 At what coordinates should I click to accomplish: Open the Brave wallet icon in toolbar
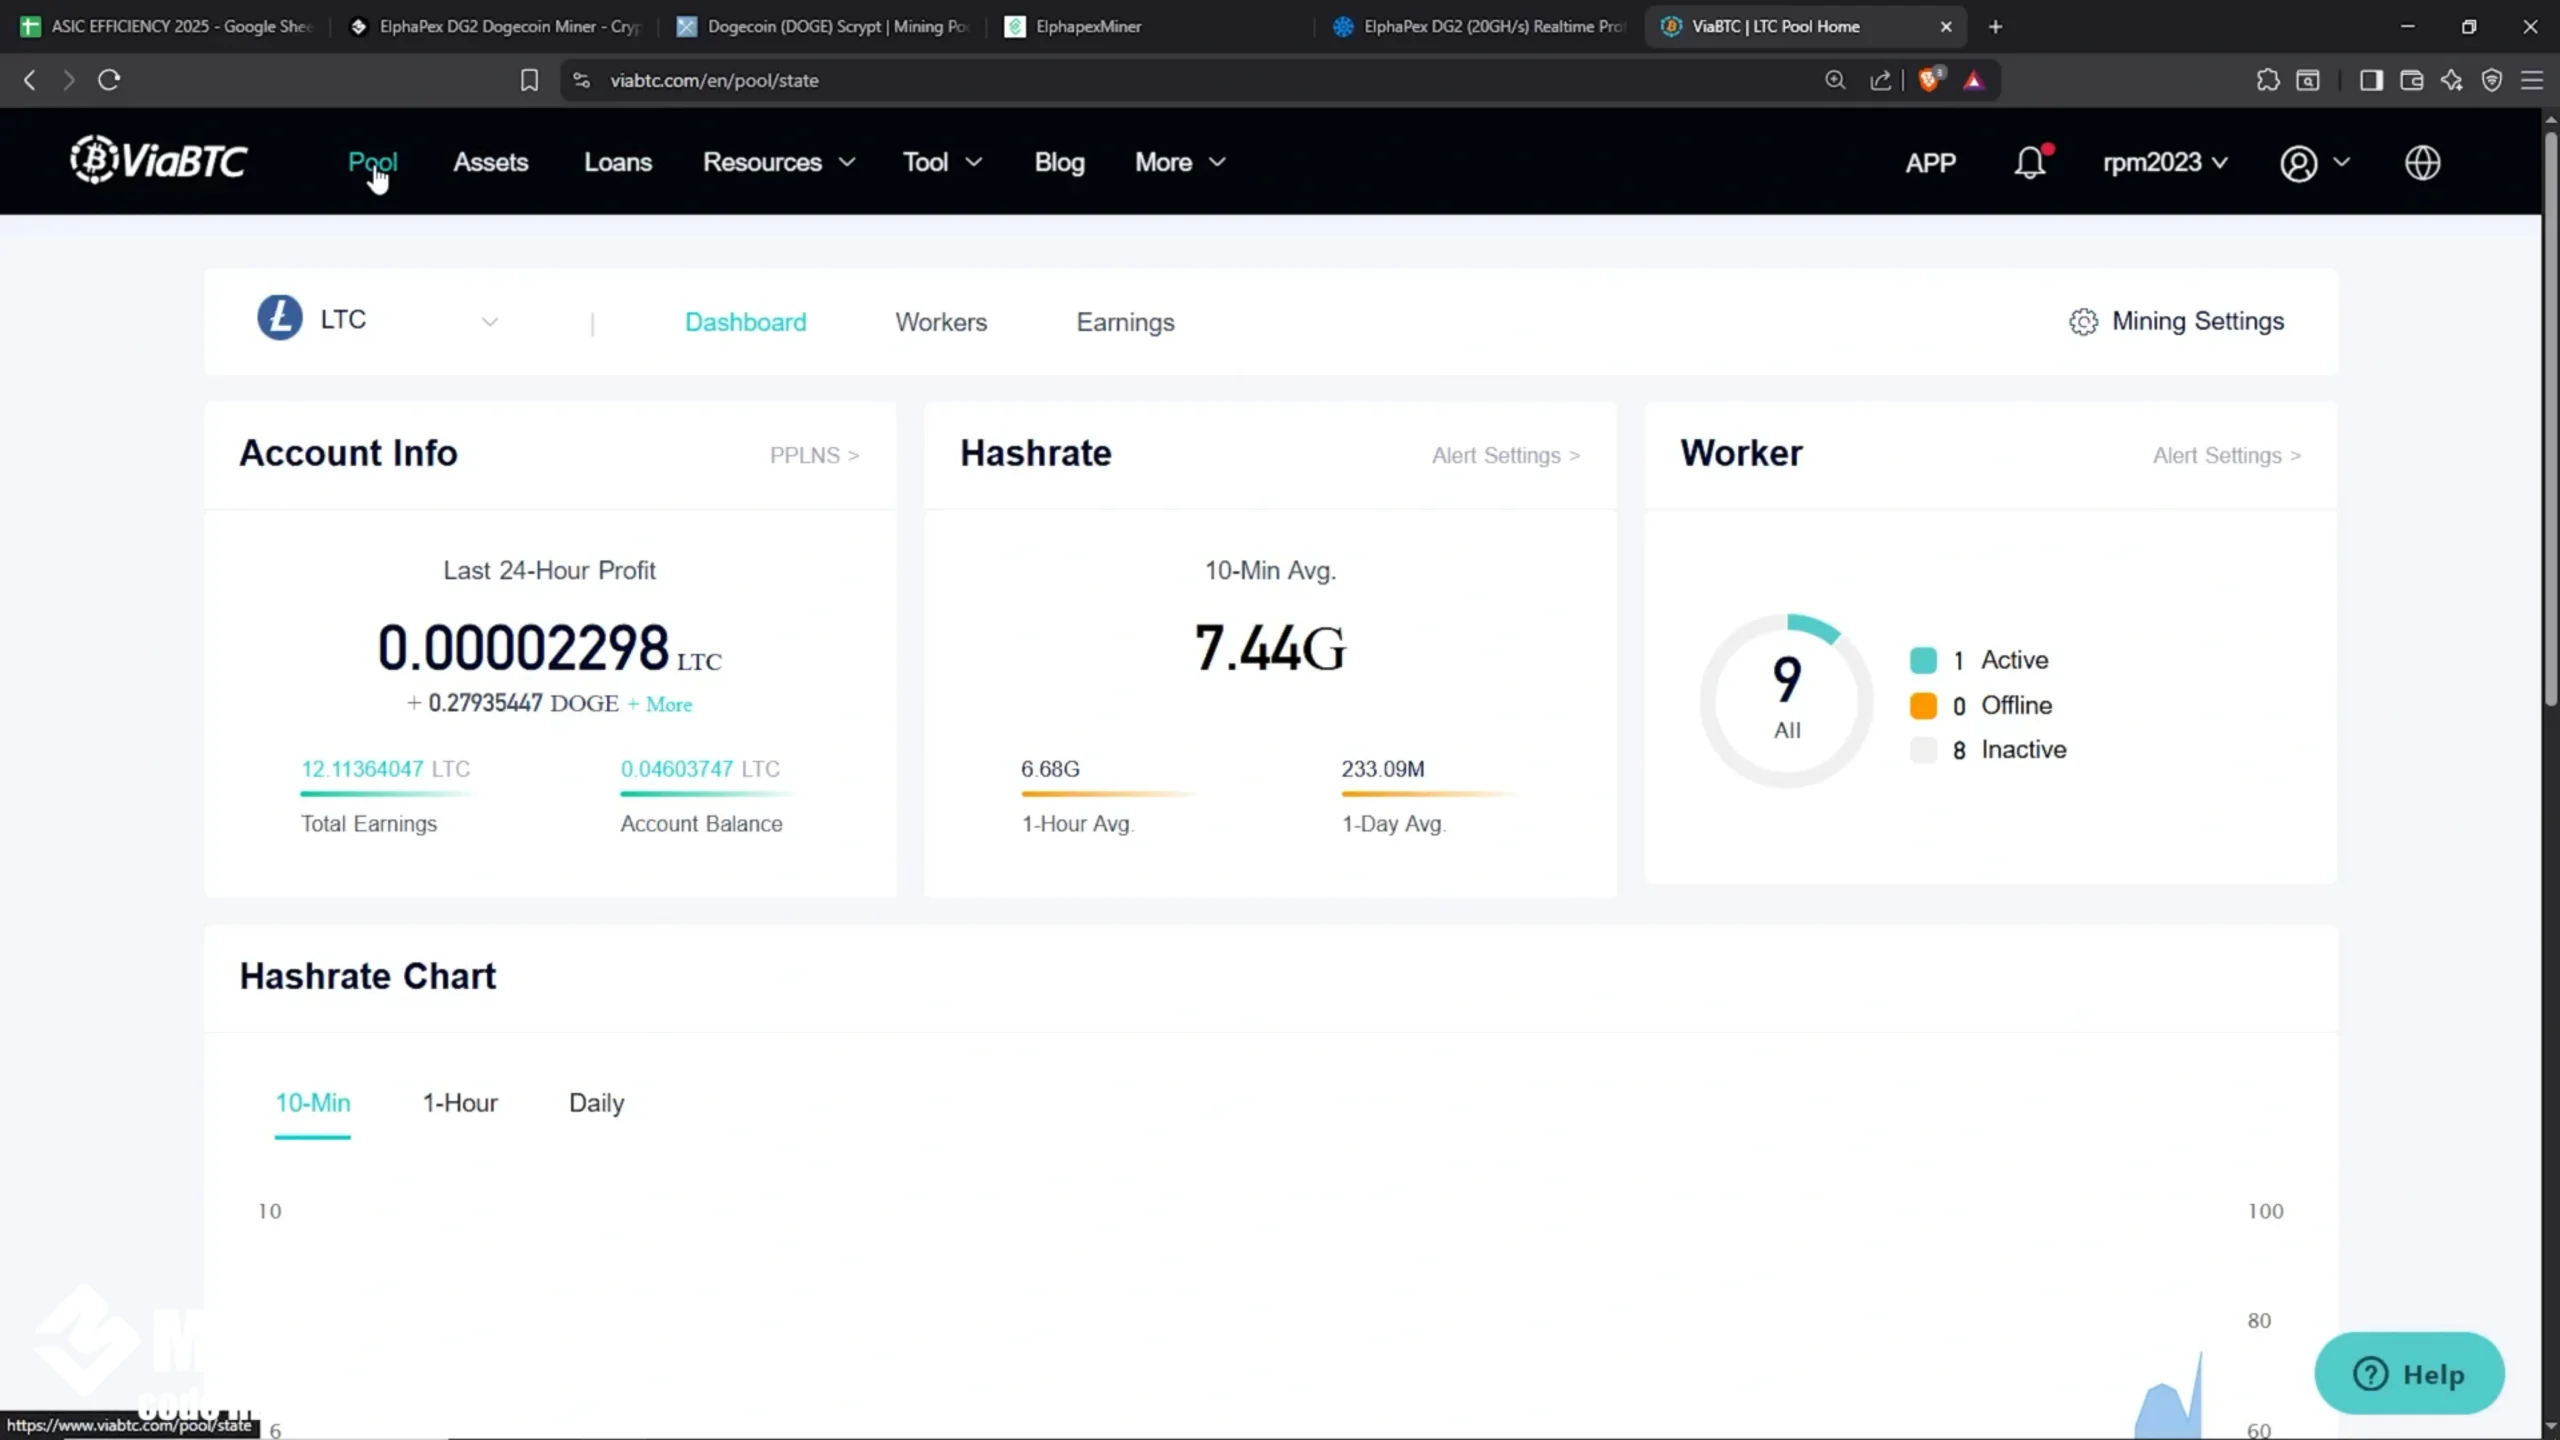coord(2410,80)
